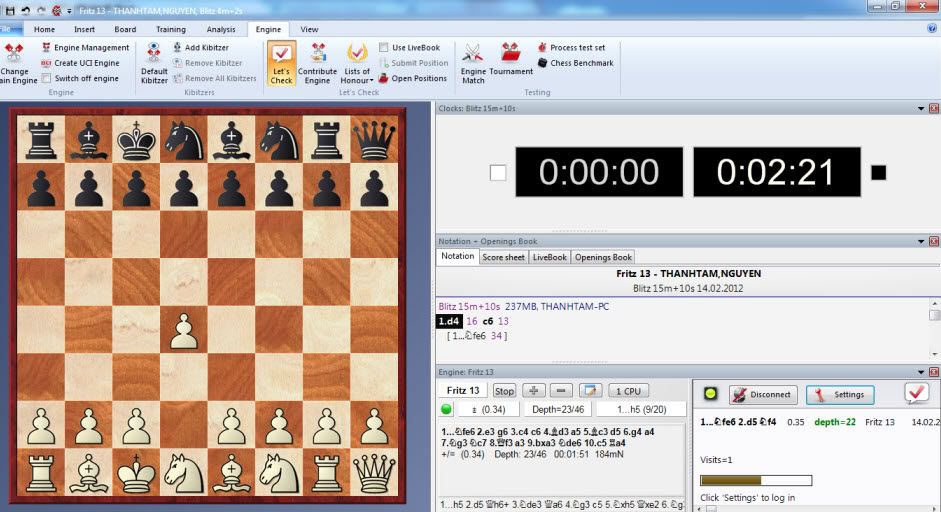The height and width of the screenshot is (512, 941).
Task: Click the black side clock indicator box
Action: [x=879, y=173]
